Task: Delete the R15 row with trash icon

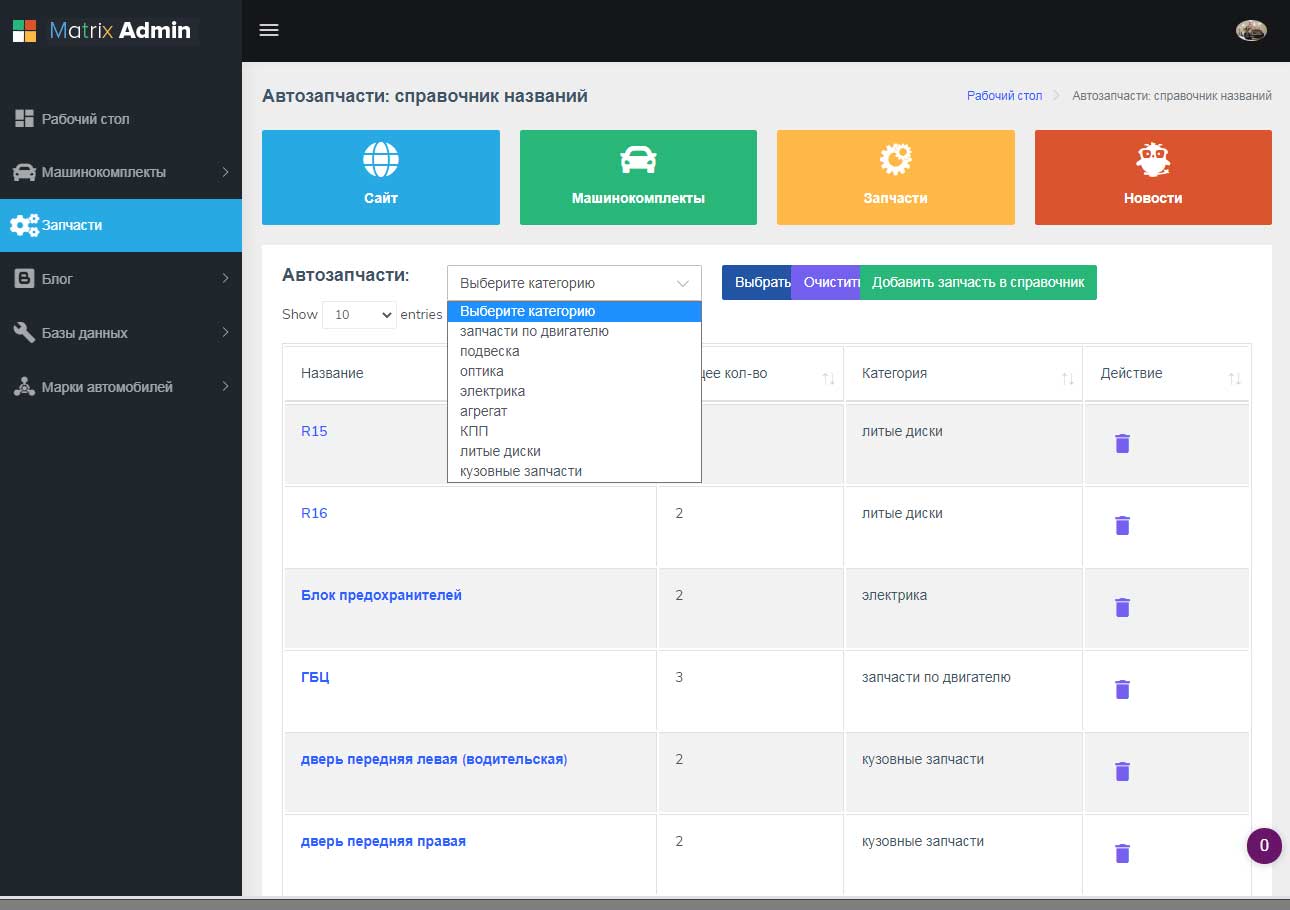Action: click(1122, 443)
